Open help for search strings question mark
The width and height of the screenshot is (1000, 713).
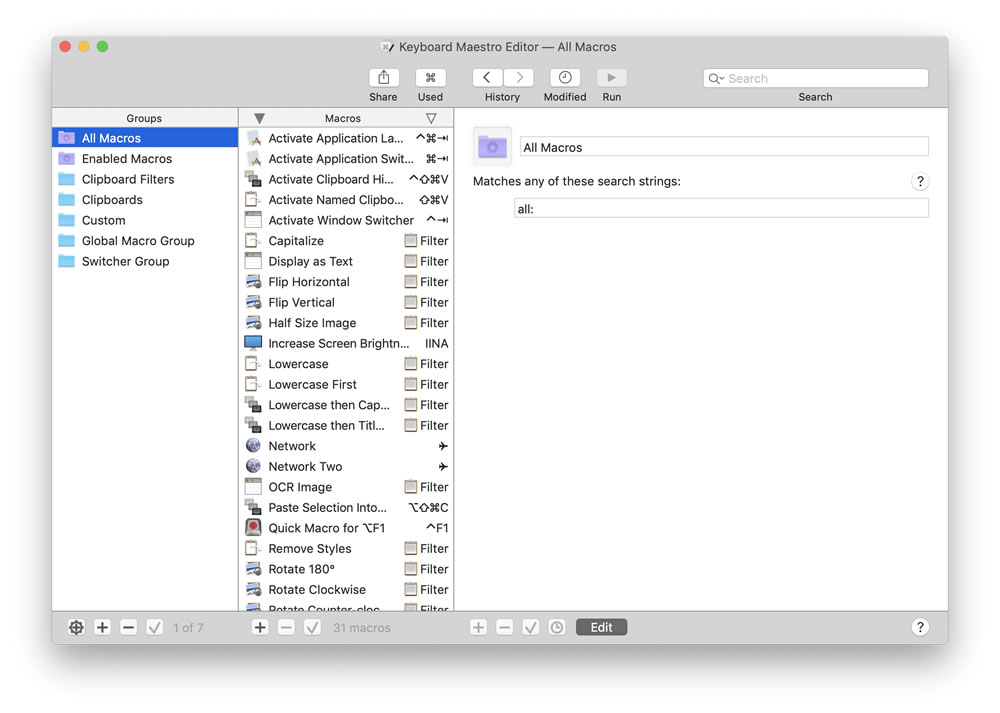[x=920, y=182]
